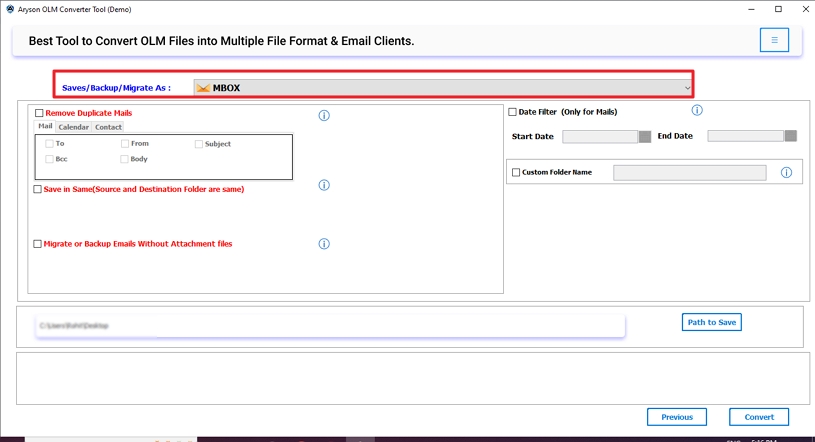Screen dimensions: 815x442
Task: Expand the MBOX save format dropdown
Action: pyautogui.click(x=443, y=88)
